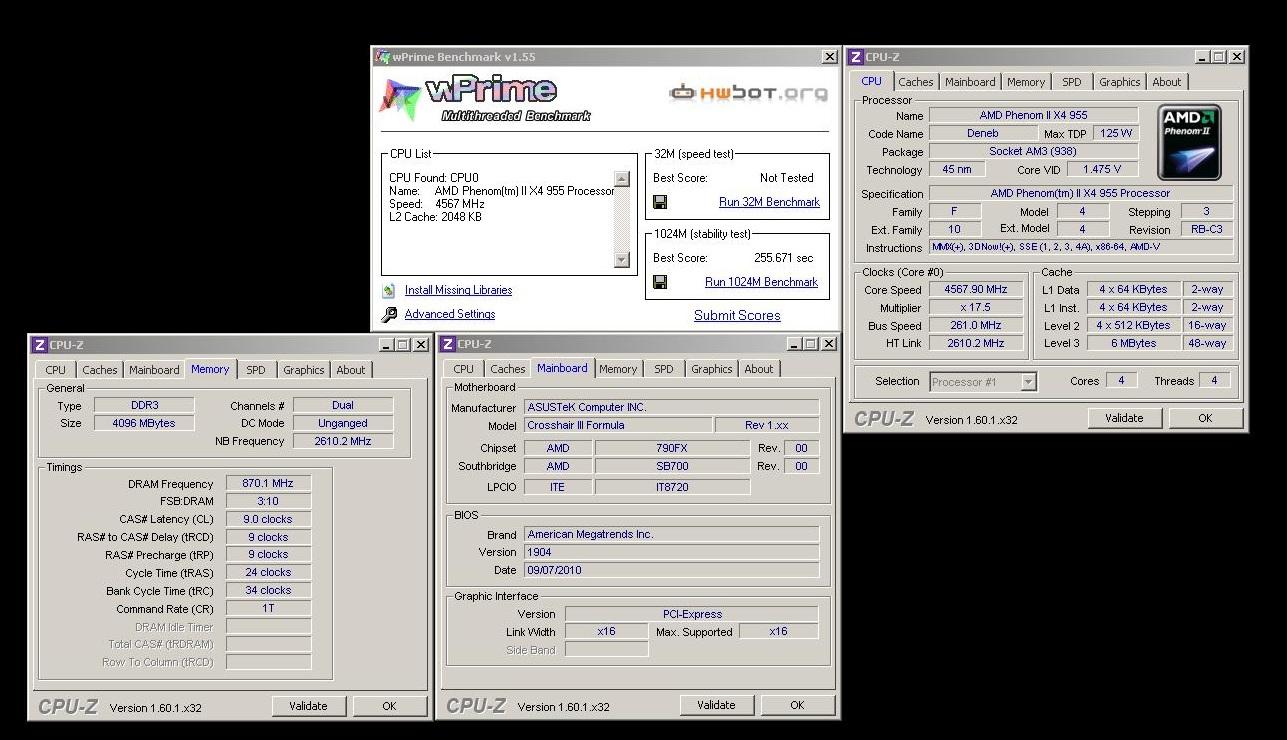The image size is (1287, 740).
Task: Click save icon beside Run 1024M Benchmark
Action: [660, 283]
